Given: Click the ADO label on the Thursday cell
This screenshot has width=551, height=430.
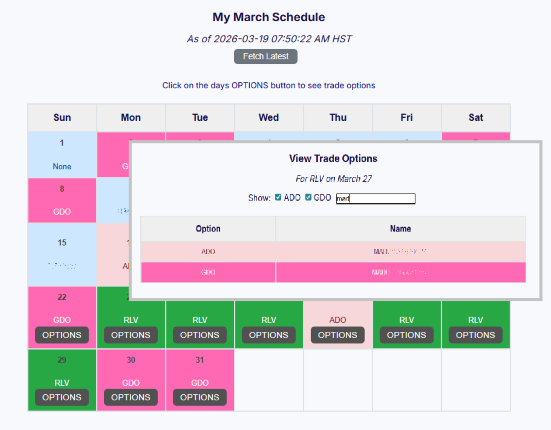Looking at the screenshot, I should coord(338,320).
